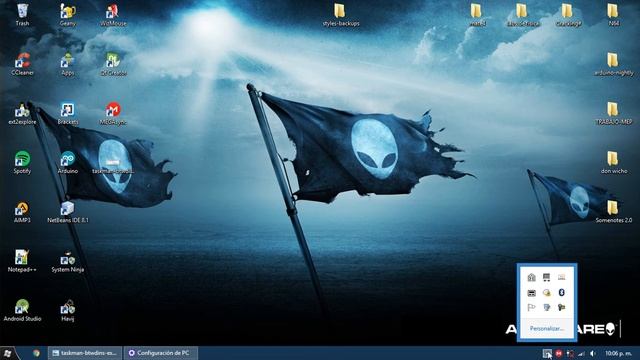Open the N64 folder
640x360 pixels.
click(613, 15)
